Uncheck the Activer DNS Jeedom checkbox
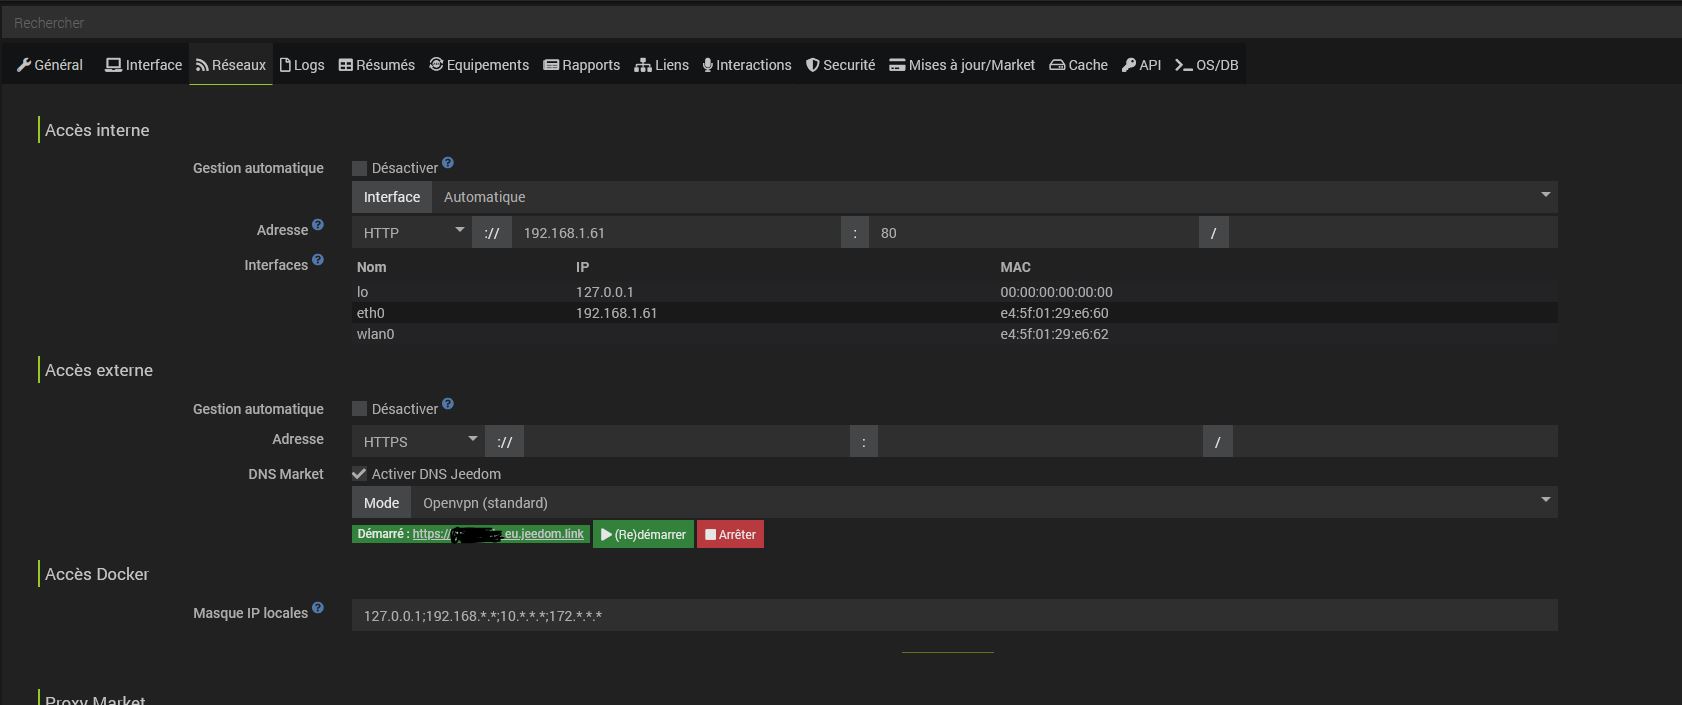This screenshot has height=705, width=1682. [360, 474]
